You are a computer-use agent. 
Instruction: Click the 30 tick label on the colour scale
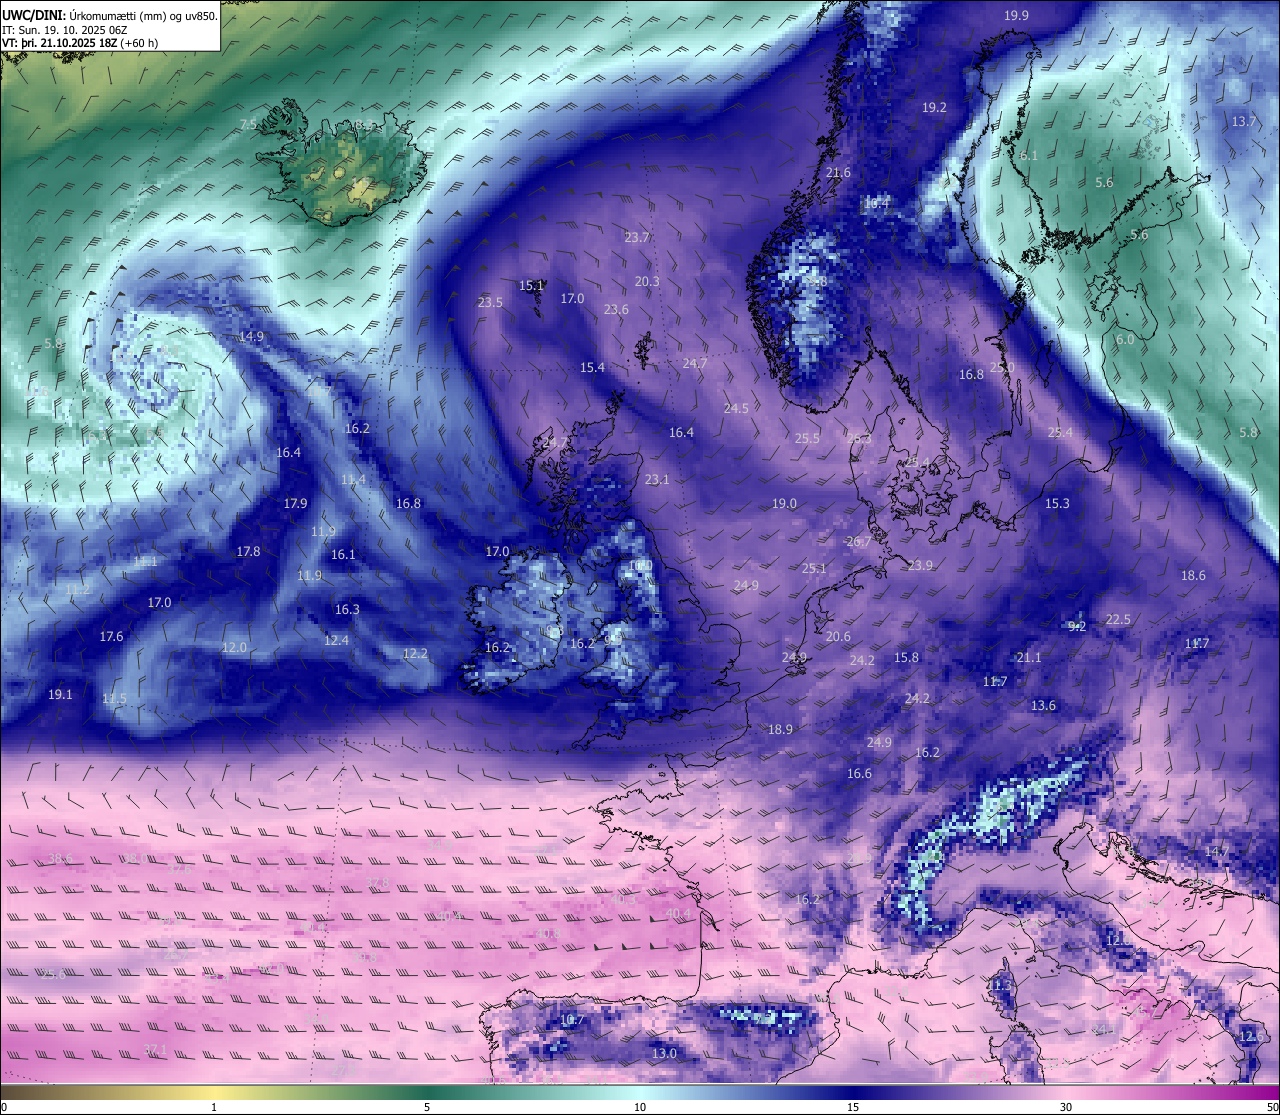point(1066,1107)
